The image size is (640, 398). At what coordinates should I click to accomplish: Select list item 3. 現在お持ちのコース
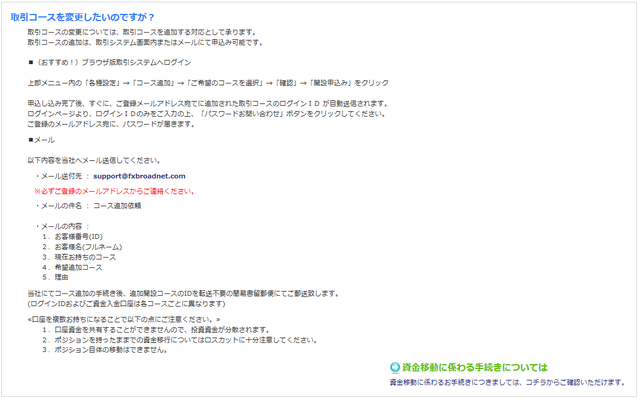click(79, 257)
